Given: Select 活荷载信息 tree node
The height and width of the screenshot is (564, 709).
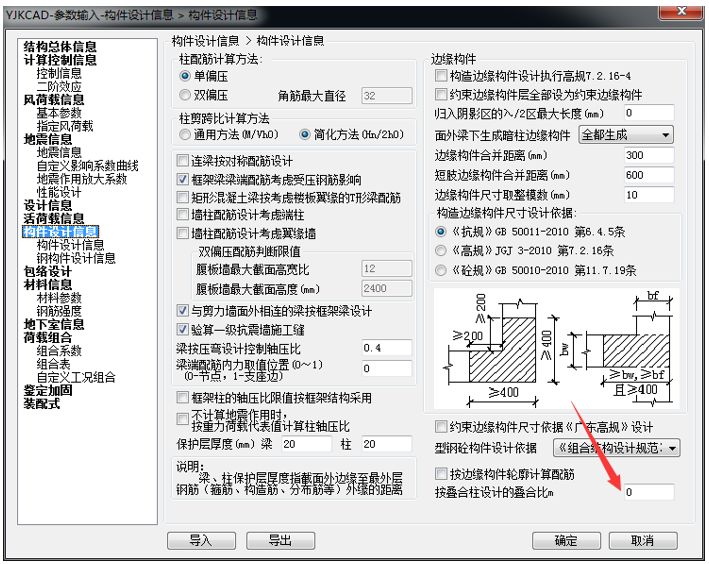Looking at the screenshot, I should pyautogui.click(x=54, y=218).
